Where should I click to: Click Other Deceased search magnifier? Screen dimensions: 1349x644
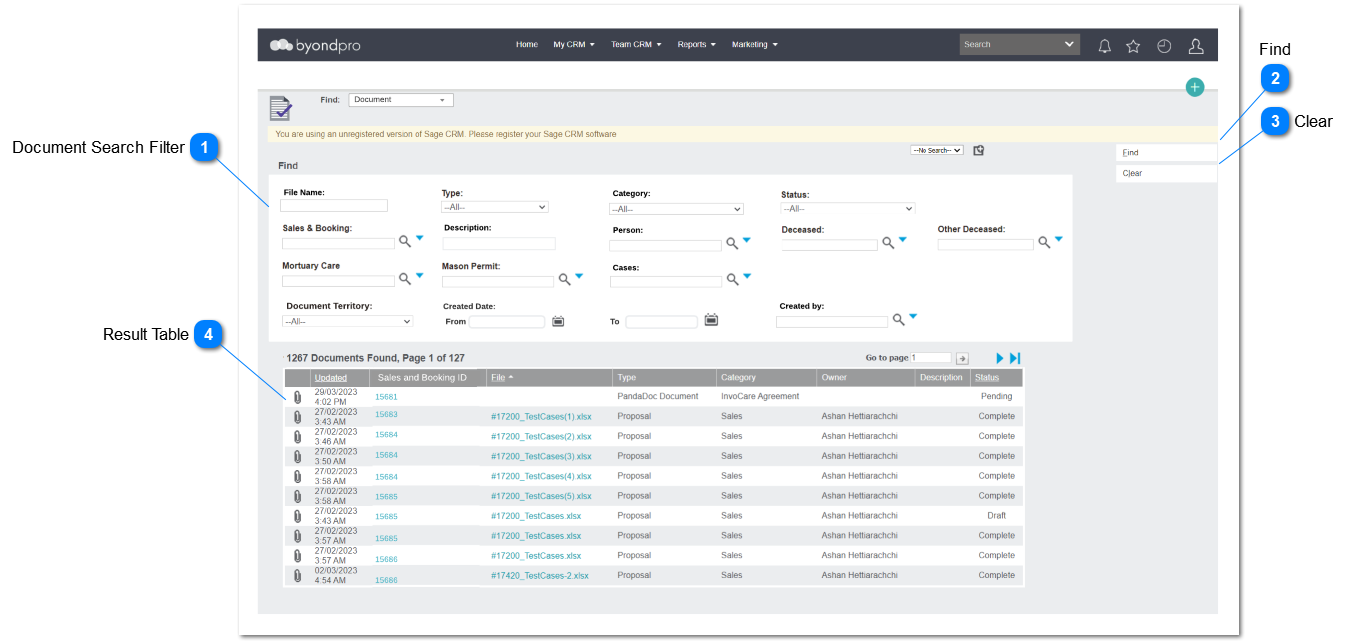coord(1044,242)
